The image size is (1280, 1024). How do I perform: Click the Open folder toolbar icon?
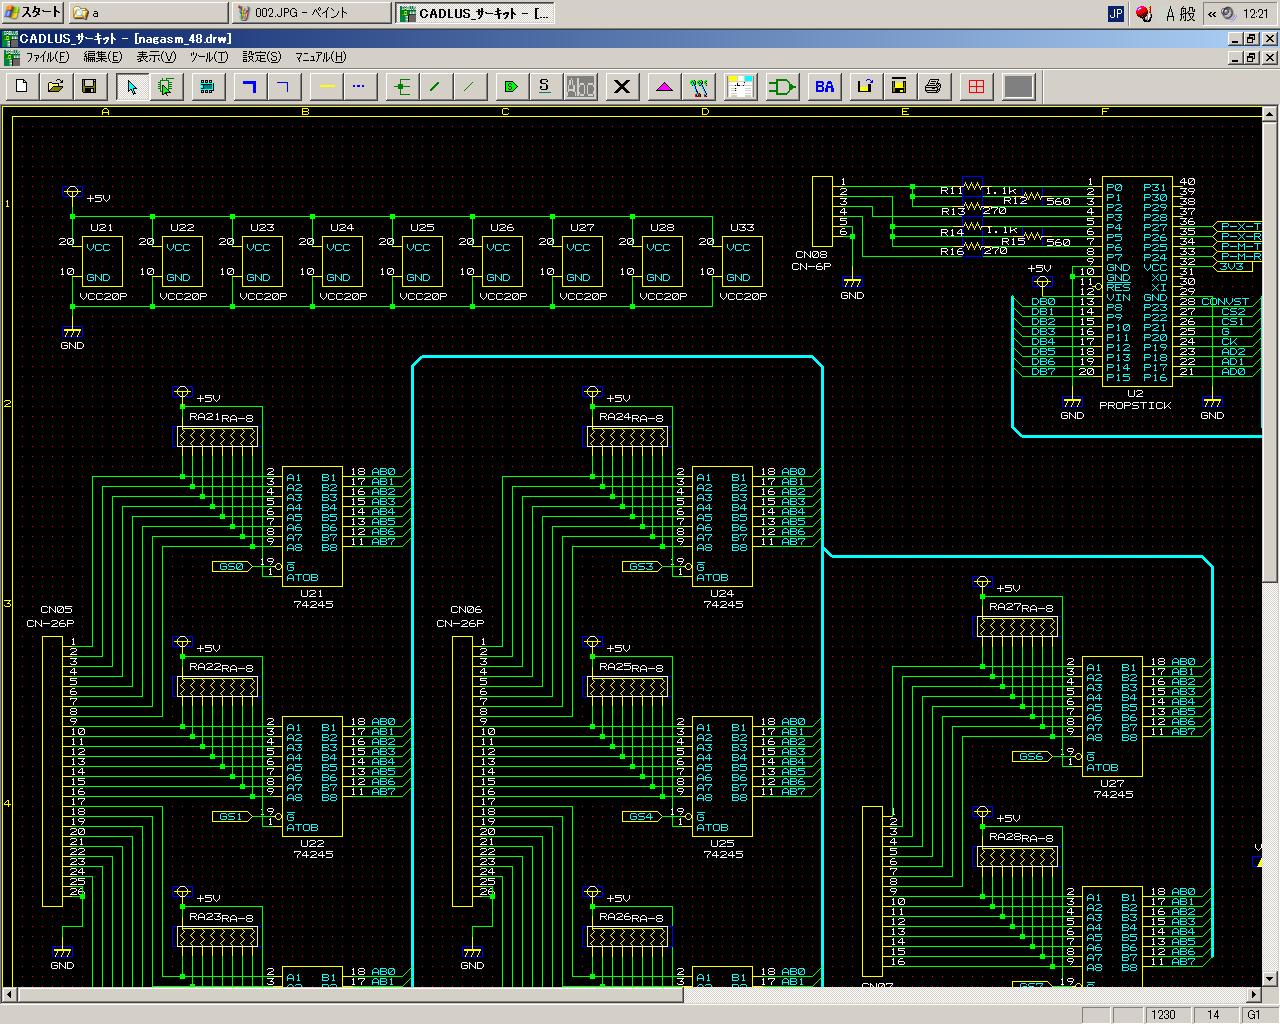(55, 87)
